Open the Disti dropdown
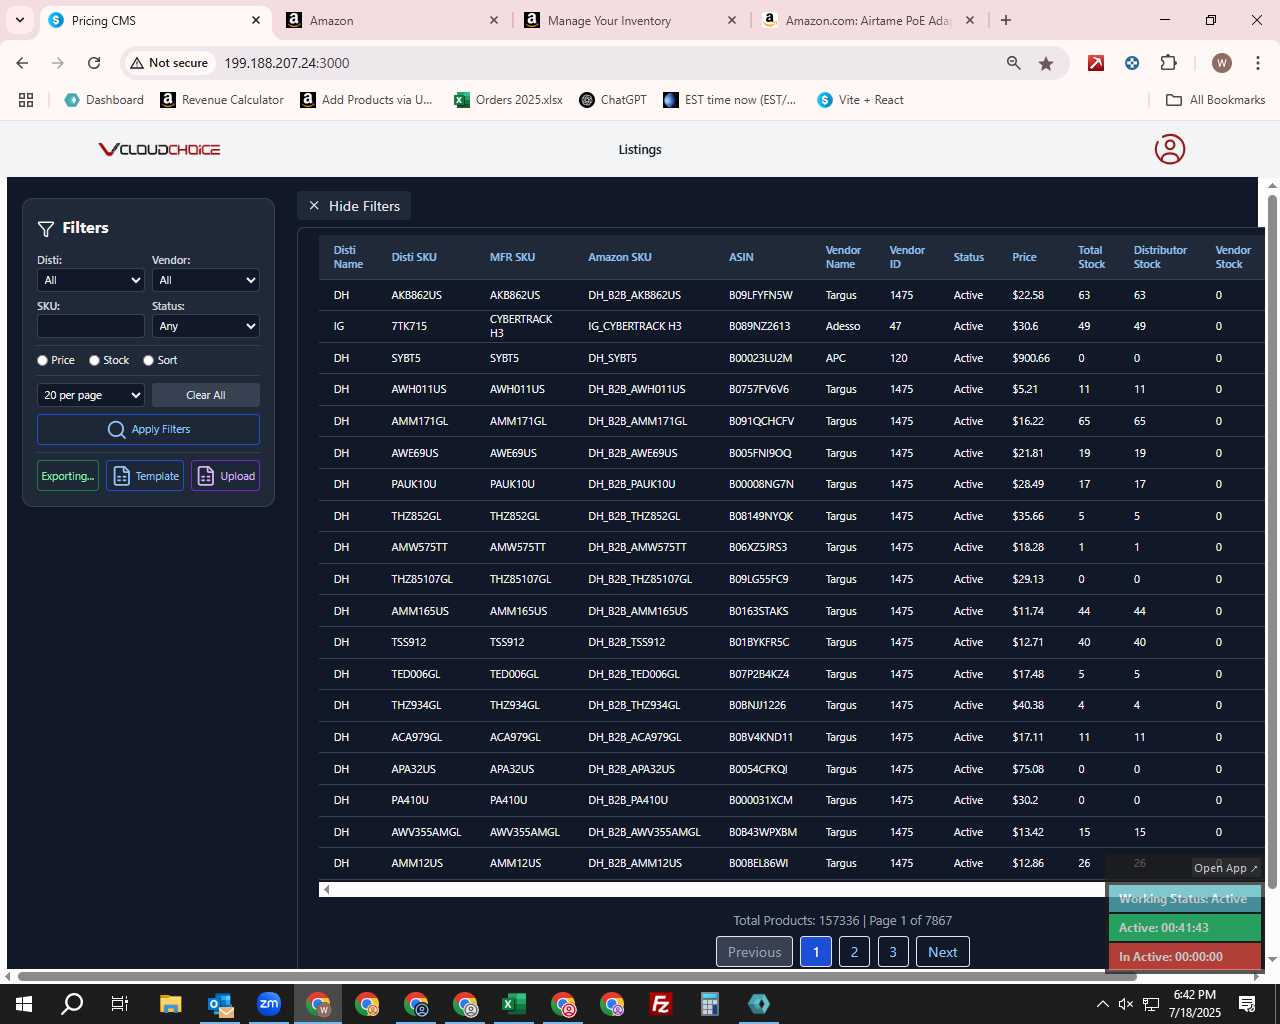 (x=91, y=280)
